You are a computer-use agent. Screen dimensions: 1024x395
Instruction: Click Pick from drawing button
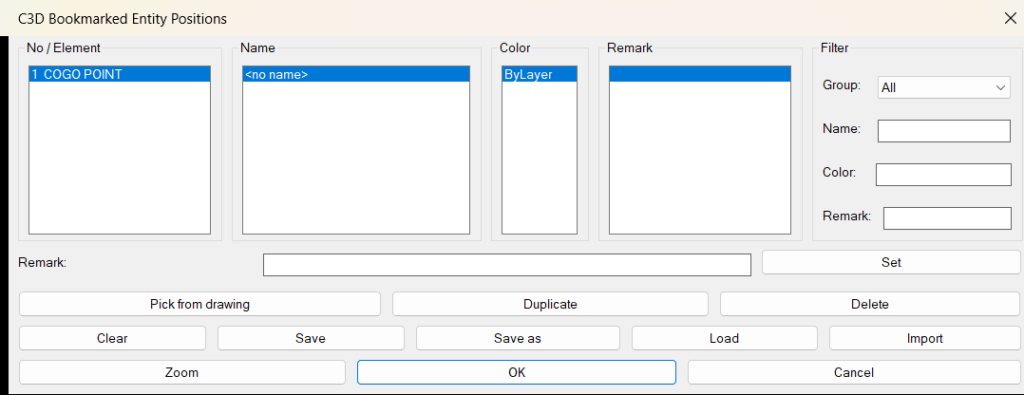tap(200, 304)
